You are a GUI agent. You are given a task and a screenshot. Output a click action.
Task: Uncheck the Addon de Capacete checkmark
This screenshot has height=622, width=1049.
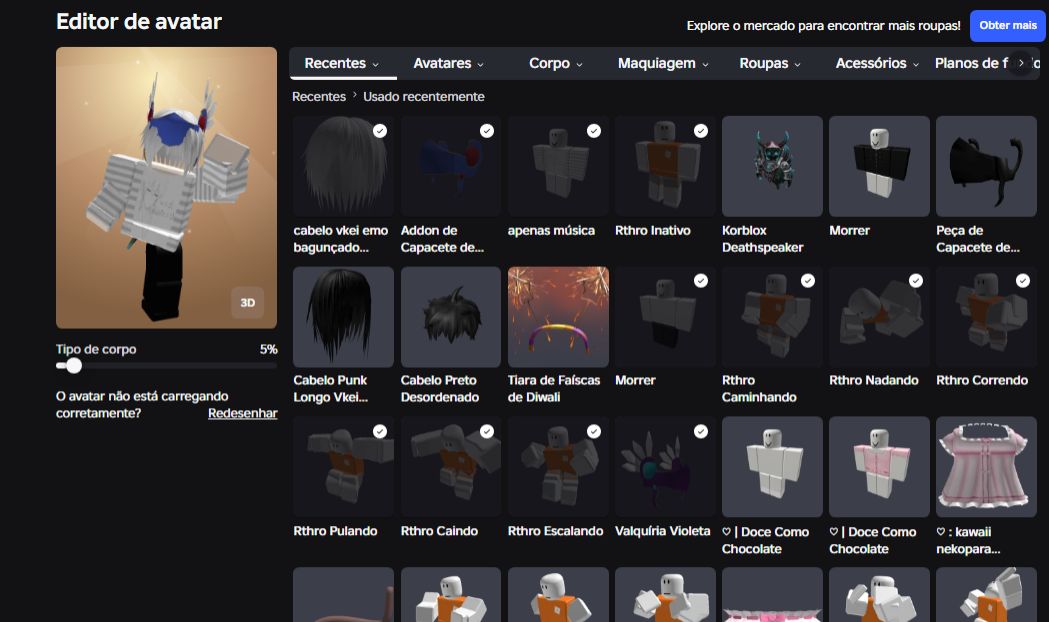point(487,131)
